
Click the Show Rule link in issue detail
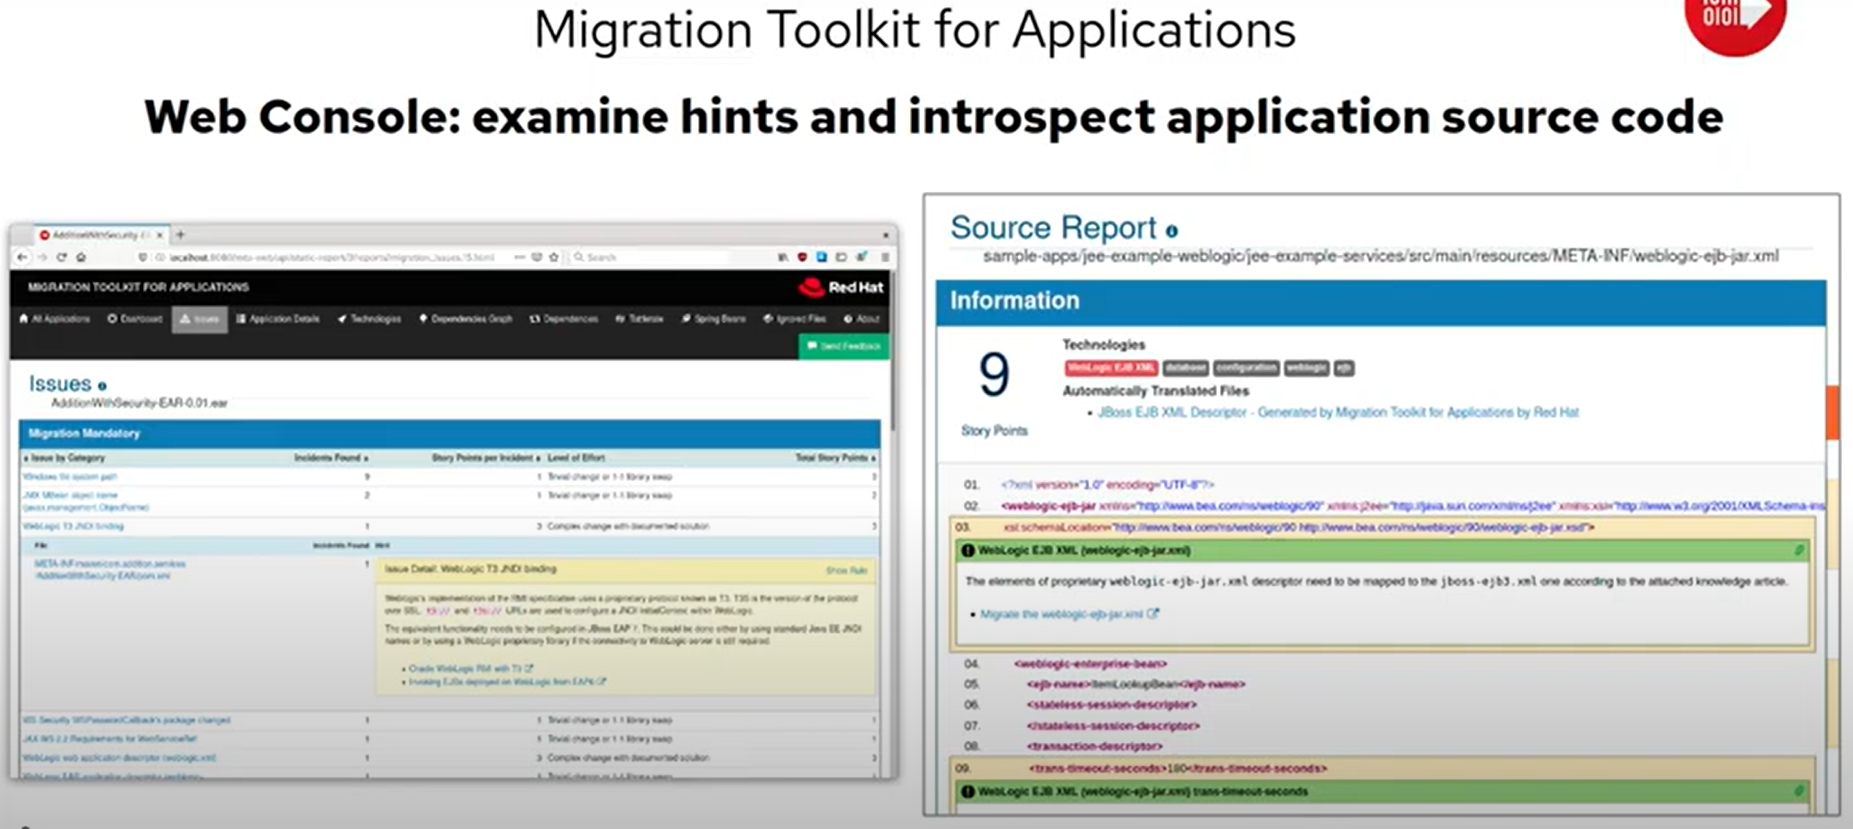tap(846, 570)
